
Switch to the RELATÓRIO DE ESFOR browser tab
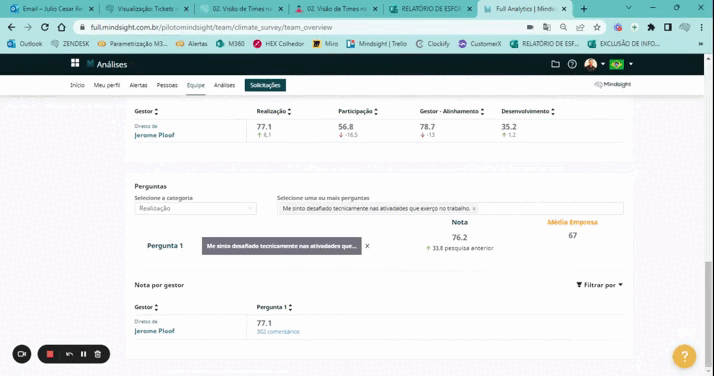[430, 9]
